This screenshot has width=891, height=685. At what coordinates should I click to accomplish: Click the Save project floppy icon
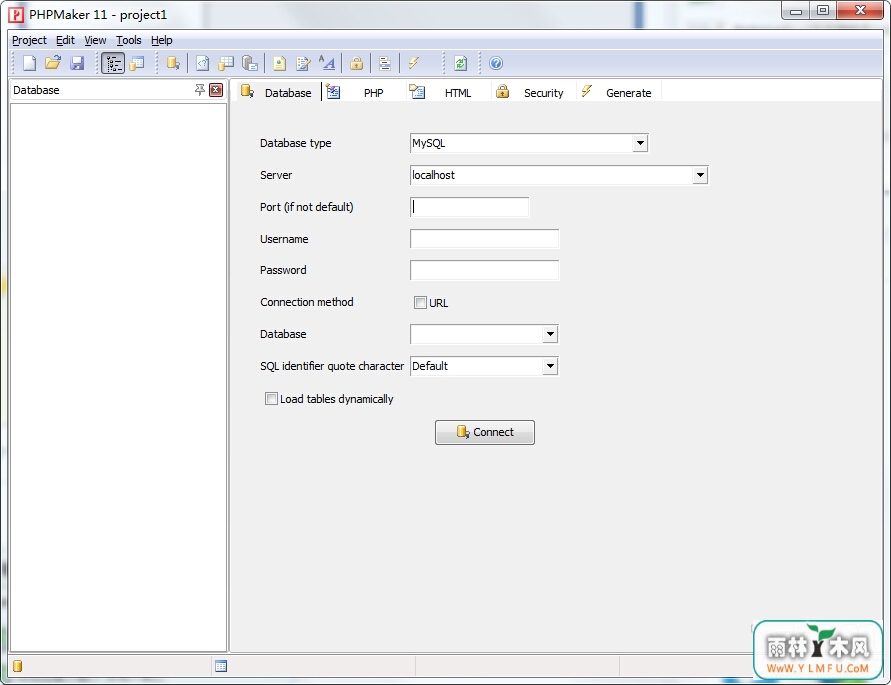pyautogui.click(x=77, y=63)
